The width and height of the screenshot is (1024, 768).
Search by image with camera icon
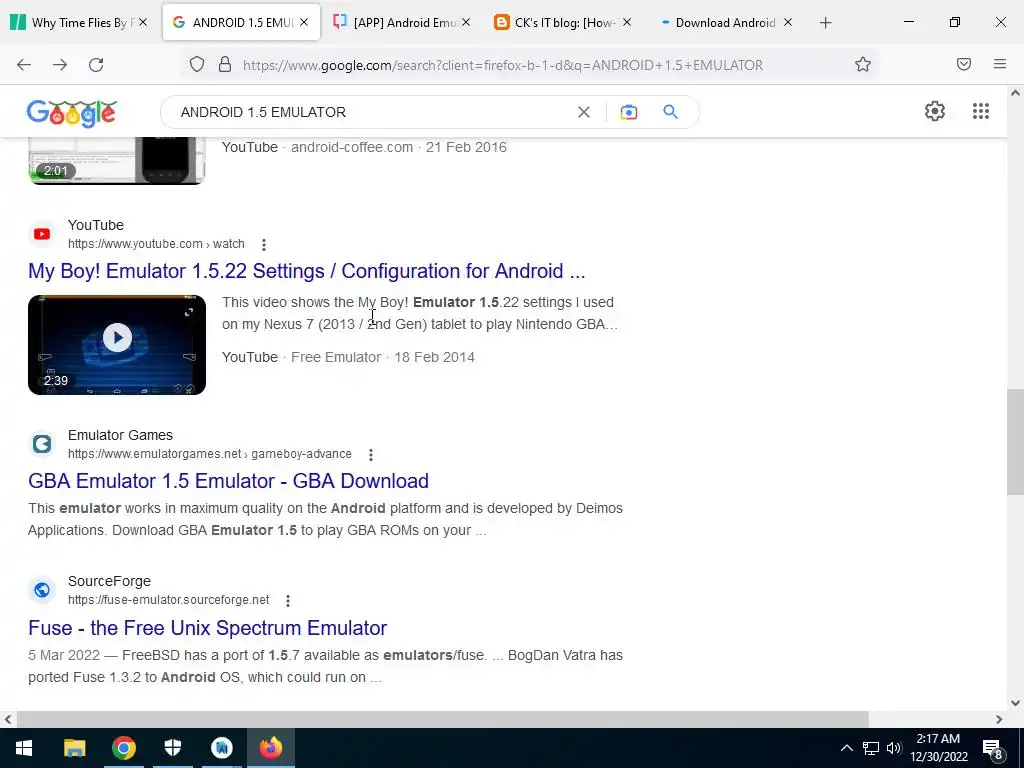[x=629, y=112]
